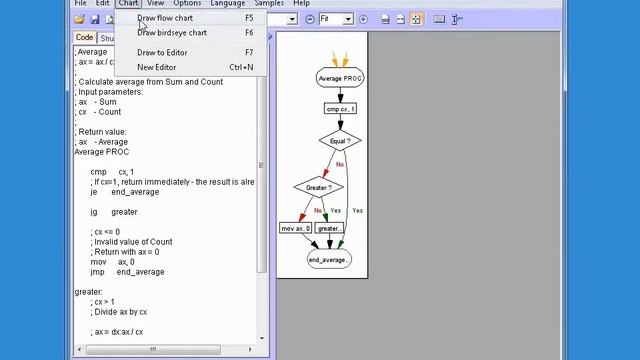640x360 pixels.
Task: Click the cmp cx, 1 flowchart box
Action: [340, 109]
